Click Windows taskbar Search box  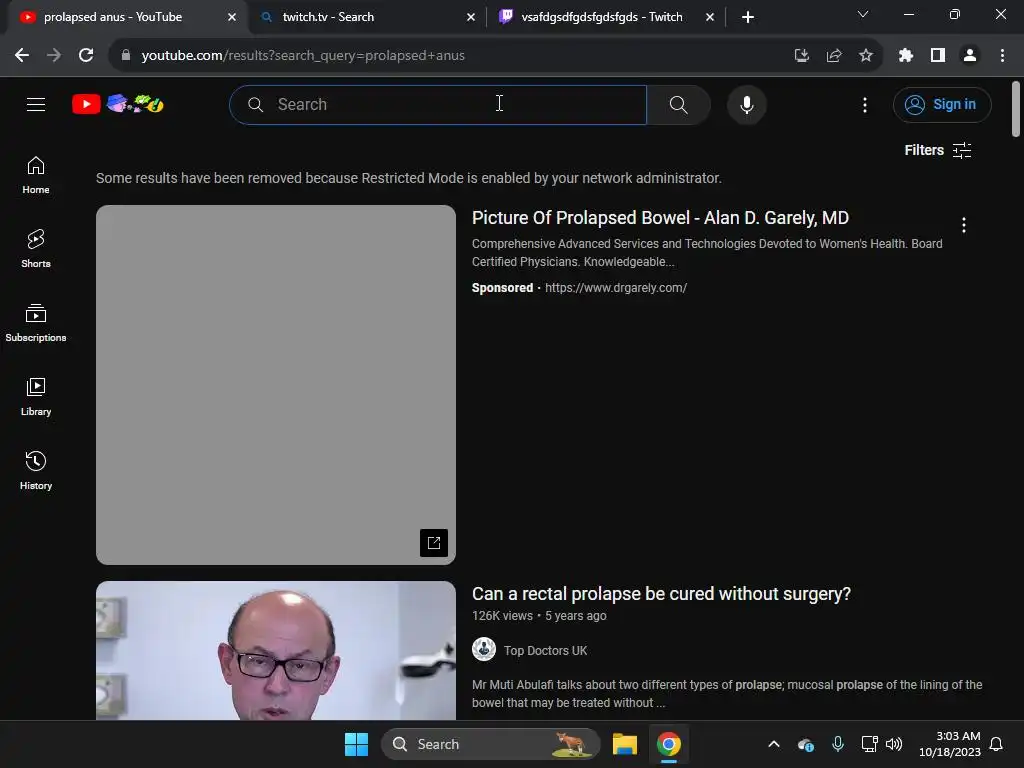pyautogui.click(x=490, y=744)
